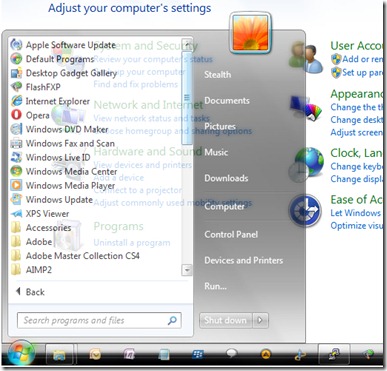Open the Opera browser icon
Screen dimensions: 387x371
coord(16,115)
